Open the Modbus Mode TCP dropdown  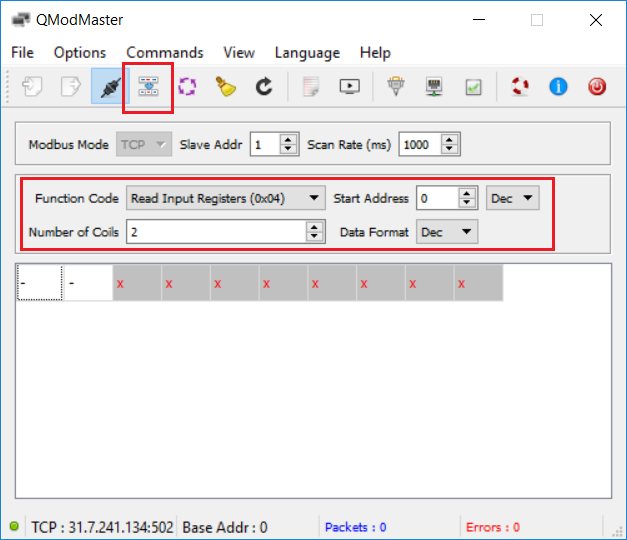pyautogui.click(x=144, y=144)
